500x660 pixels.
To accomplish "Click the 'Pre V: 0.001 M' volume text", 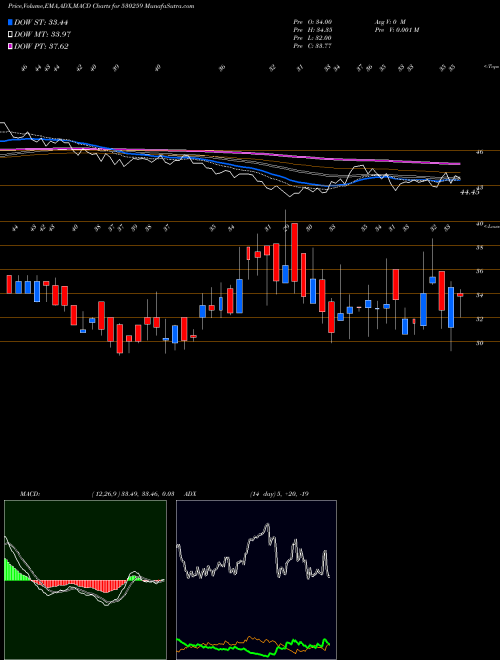I will tap(396, 30).
